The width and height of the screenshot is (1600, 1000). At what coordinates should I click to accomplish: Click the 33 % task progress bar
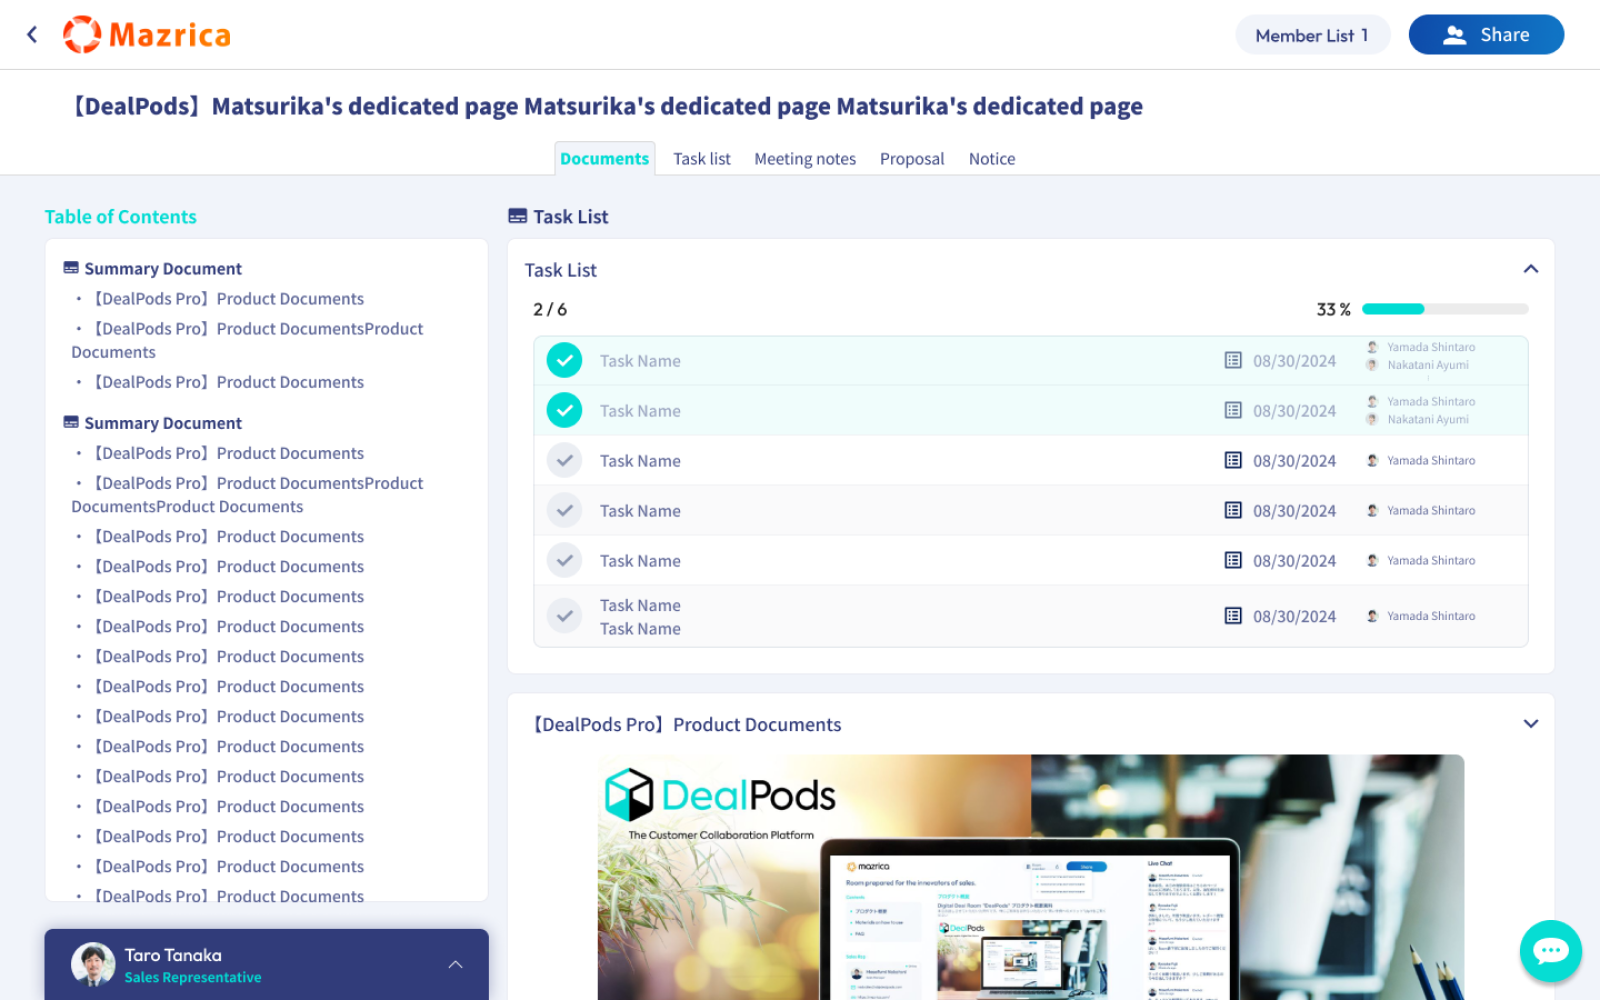[x=1445, y=309]
